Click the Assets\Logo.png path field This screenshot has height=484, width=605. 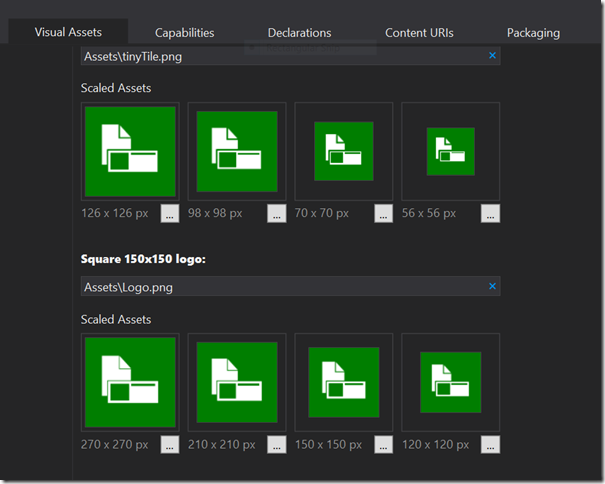tap(291, 286)
